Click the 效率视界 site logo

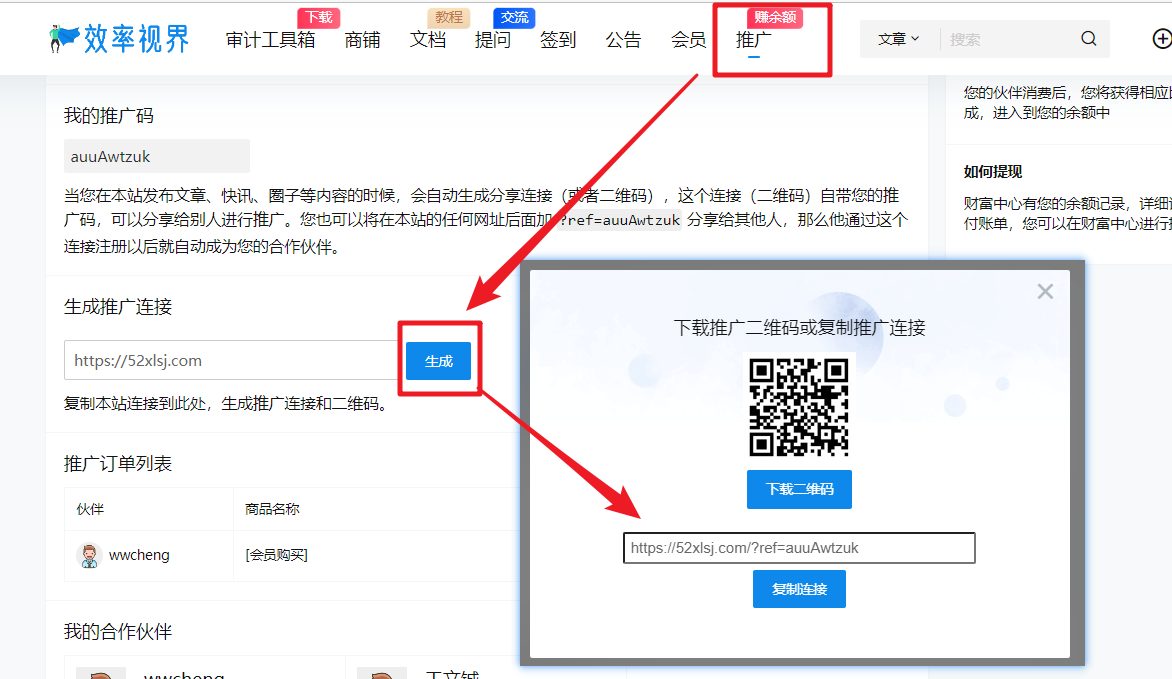click(x=119, y=39)
